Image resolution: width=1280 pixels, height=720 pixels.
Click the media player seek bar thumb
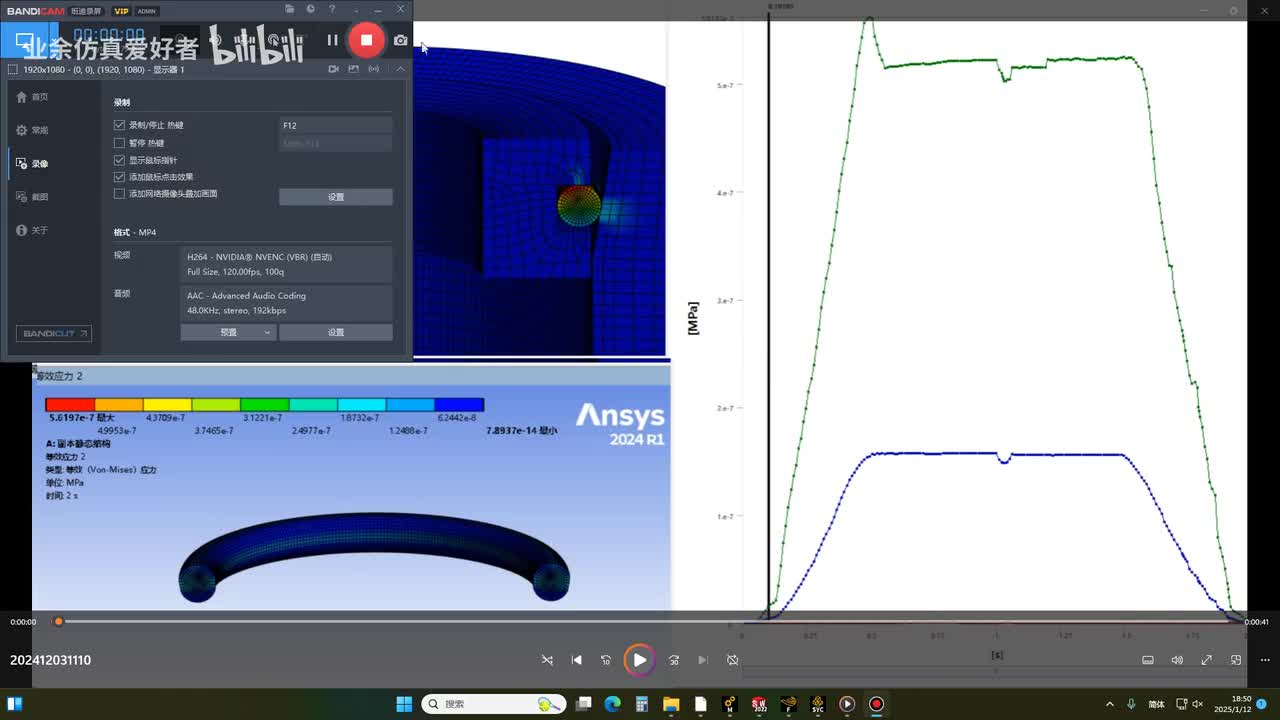click(x=59, y=622)
